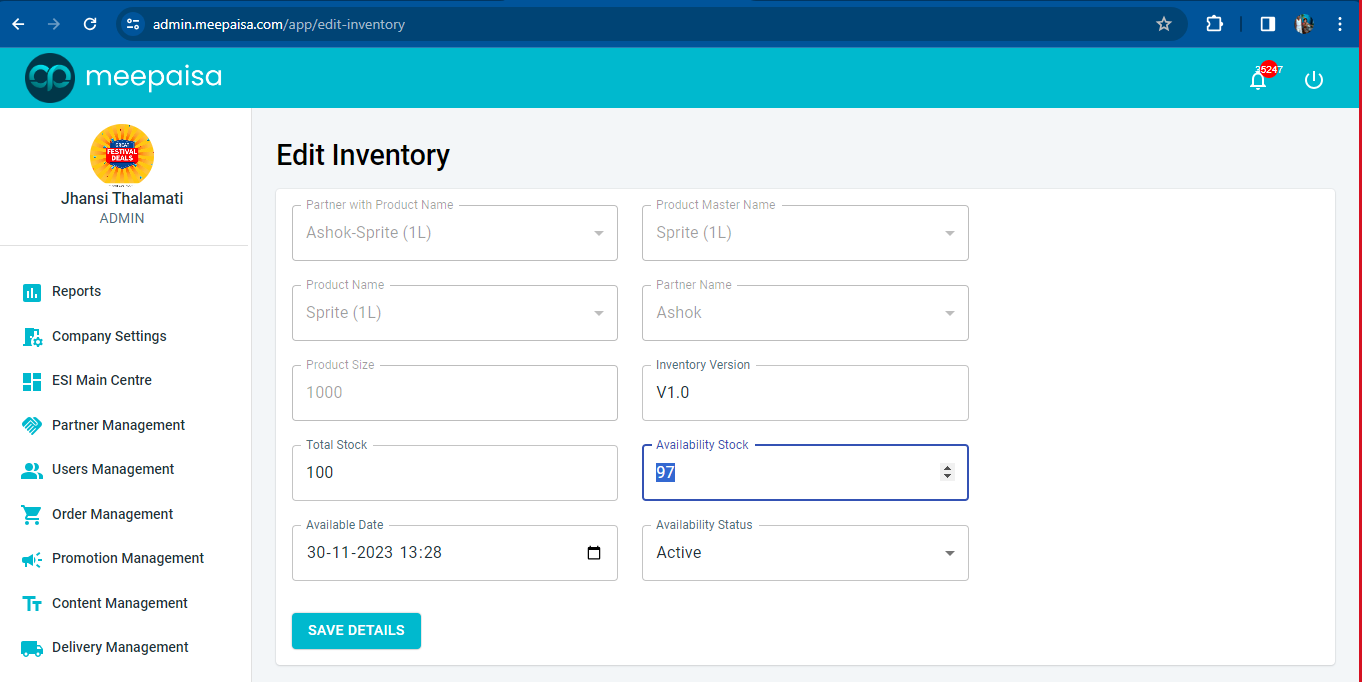Click the SAVE DETAILS button

point(356,631)
